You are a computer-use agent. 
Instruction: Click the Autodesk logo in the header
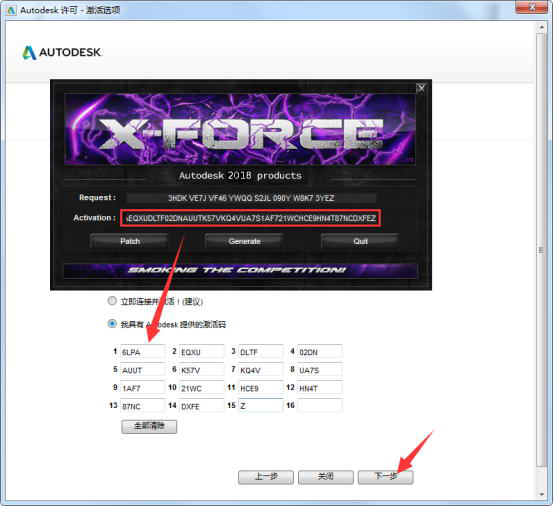[x=62, y=53]
